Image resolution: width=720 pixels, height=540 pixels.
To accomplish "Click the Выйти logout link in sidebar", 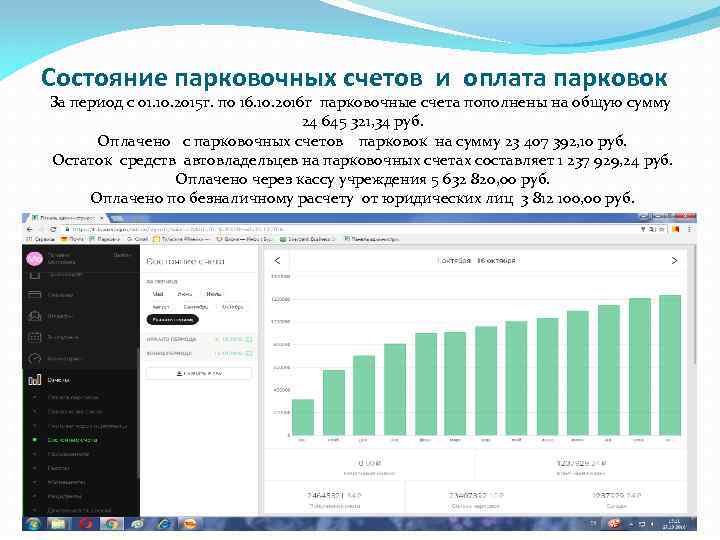I will tap(122, 255).
